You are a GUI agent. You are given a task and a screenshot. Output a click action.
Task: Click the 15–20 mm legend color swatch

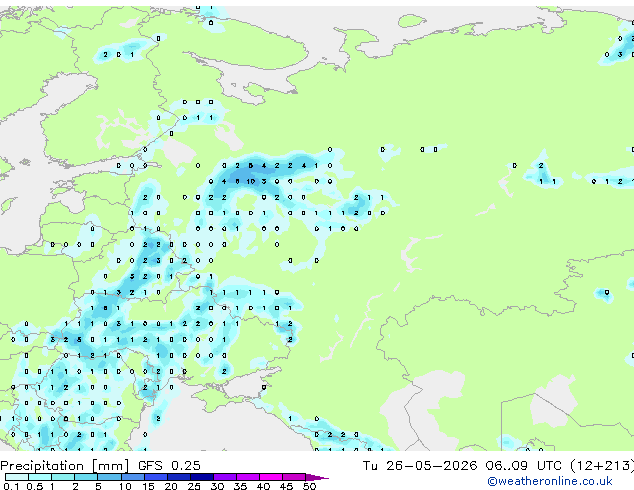pyautogui.click(x=155, y=477)
